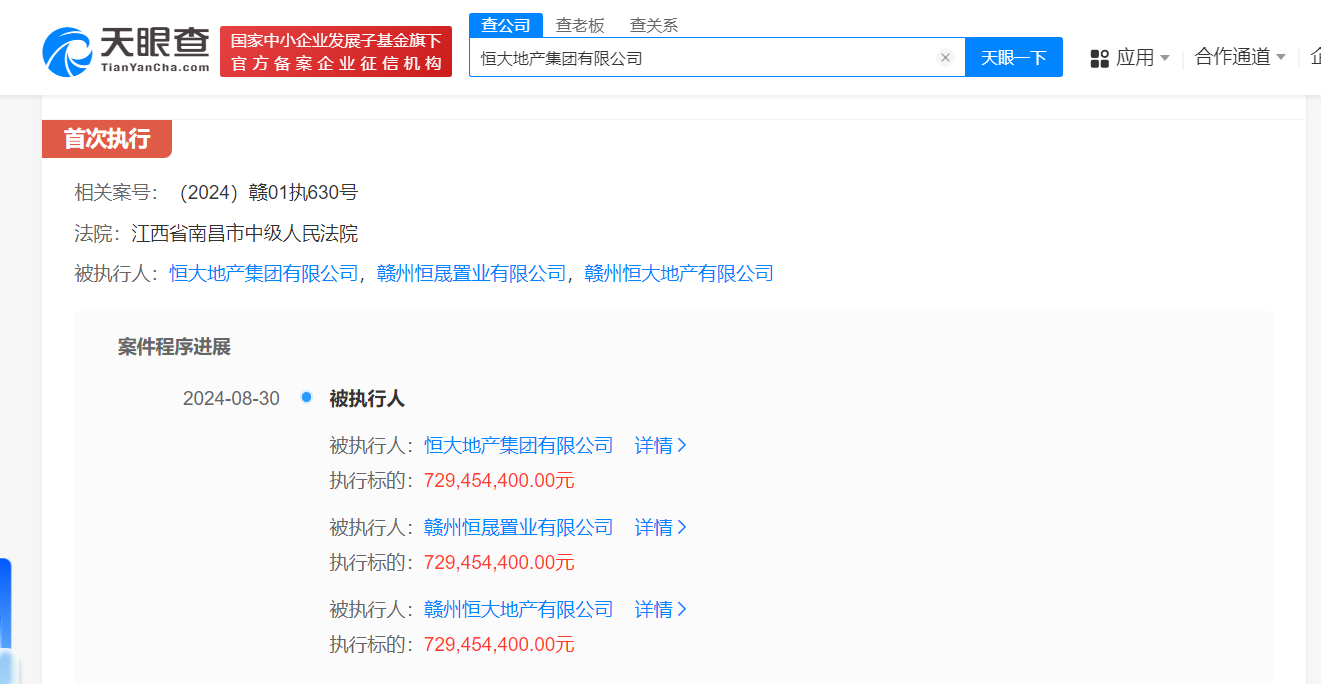Click the 天眼一下 search button
This screenshot has height=684, width=1321.
(1014, 57)
